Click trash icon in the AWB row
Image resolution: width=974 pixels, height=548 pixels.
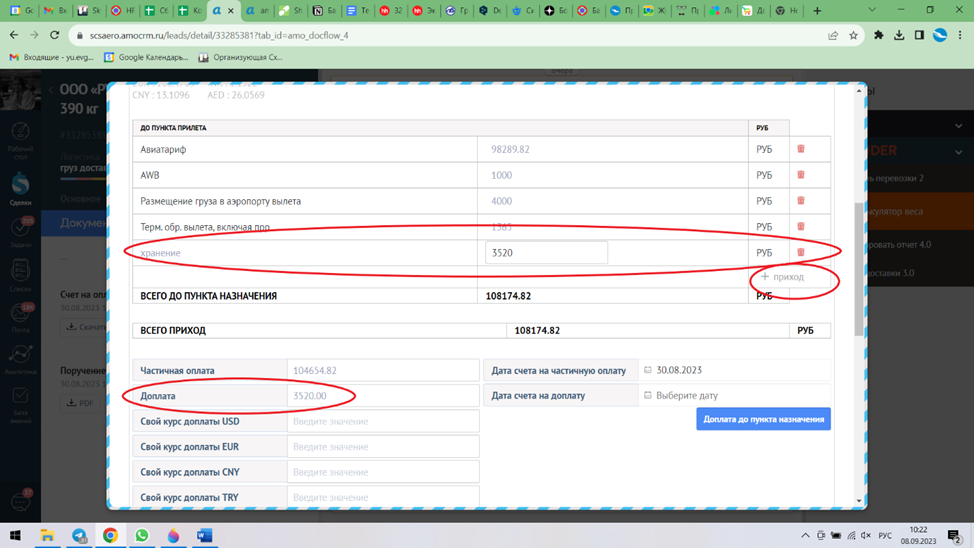pyautogui.click(x=800, y=175)
